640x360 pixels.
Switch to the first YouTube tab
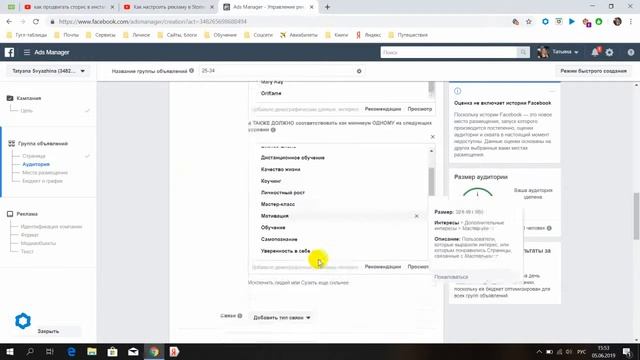point(69,7)
